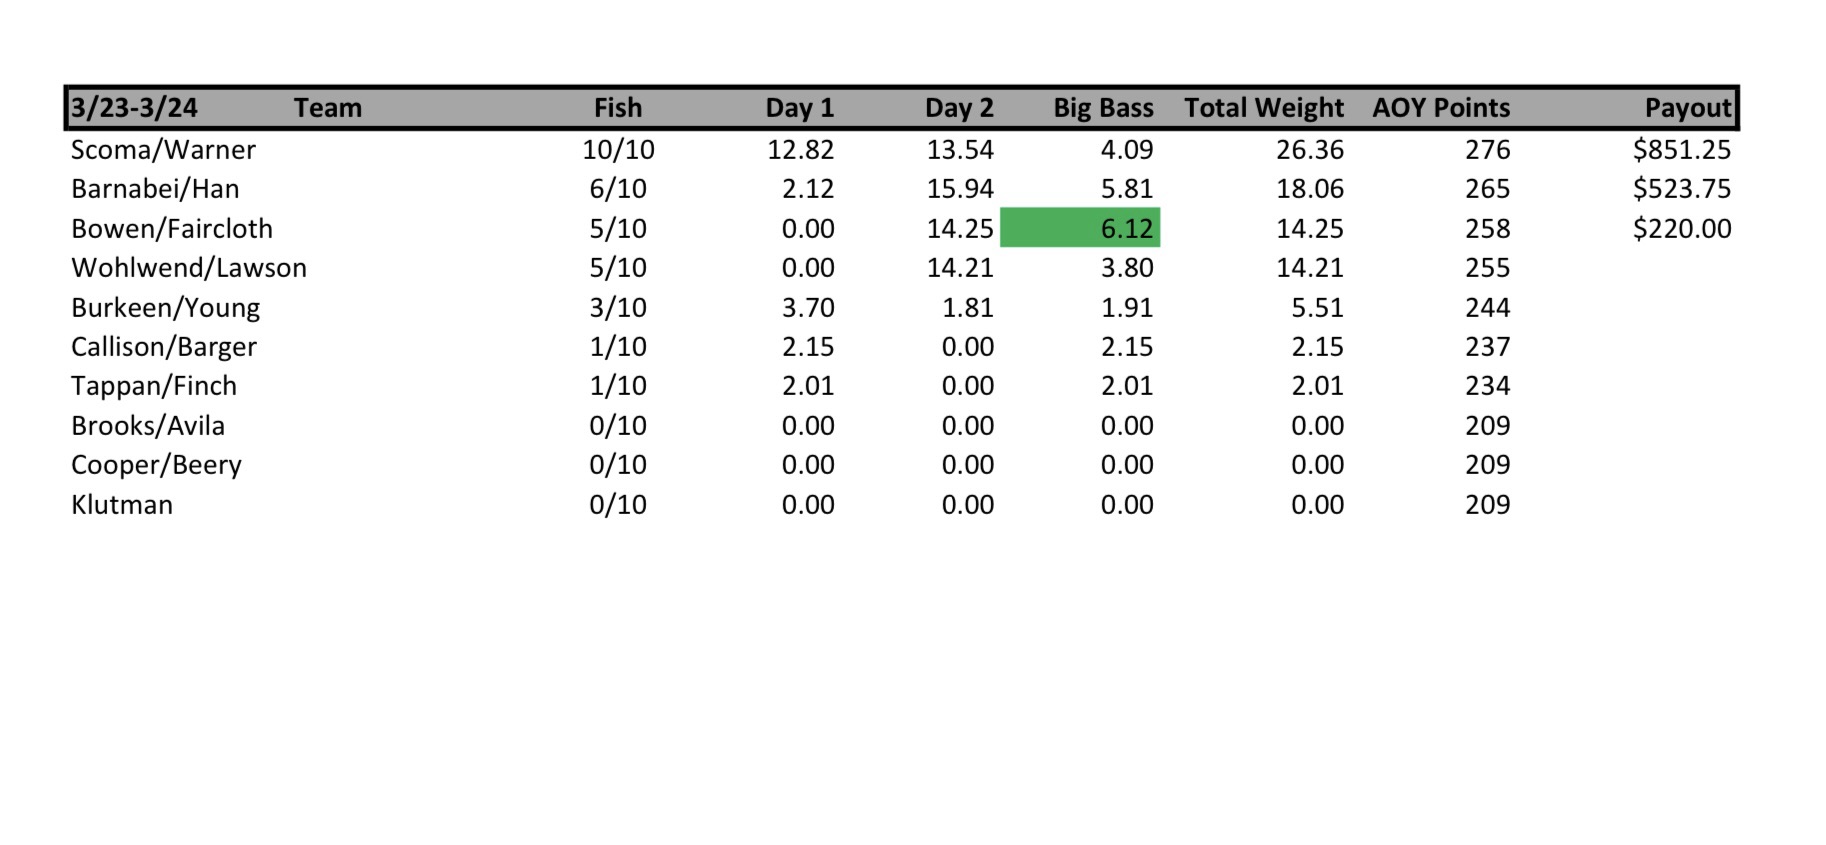Click the $851.25 payout value
Image resolution: width=1826 pixels, height=845 pixels.
click(1681, 150)
